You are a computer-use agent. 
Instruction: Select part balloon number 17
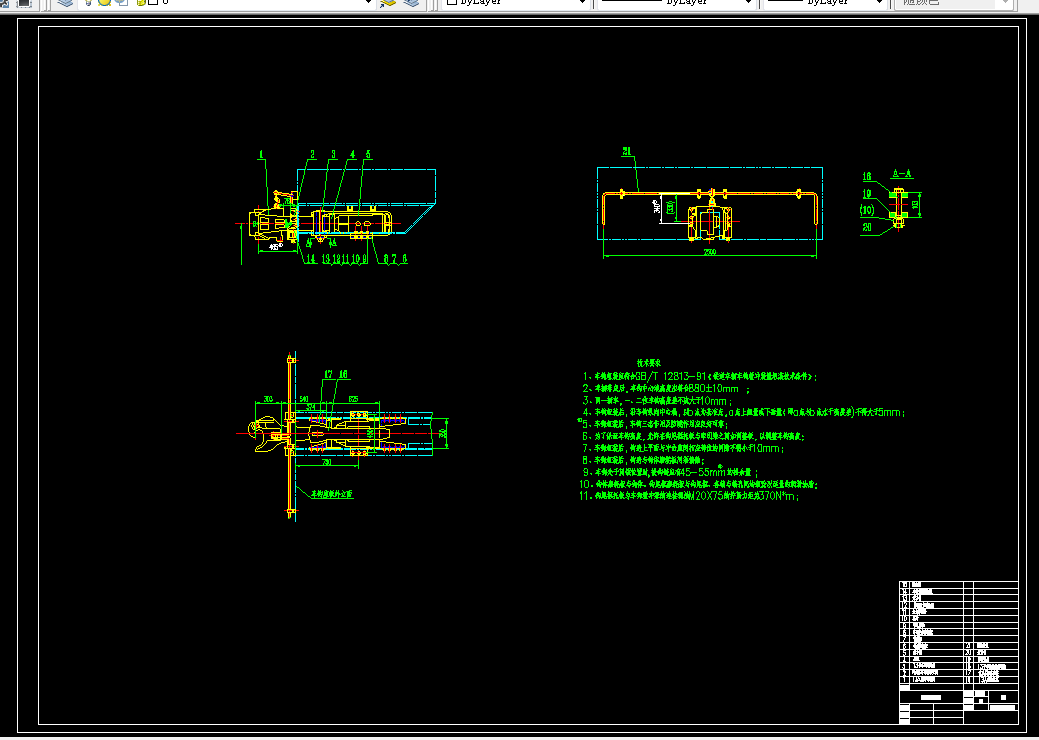[x=329, y=375]
